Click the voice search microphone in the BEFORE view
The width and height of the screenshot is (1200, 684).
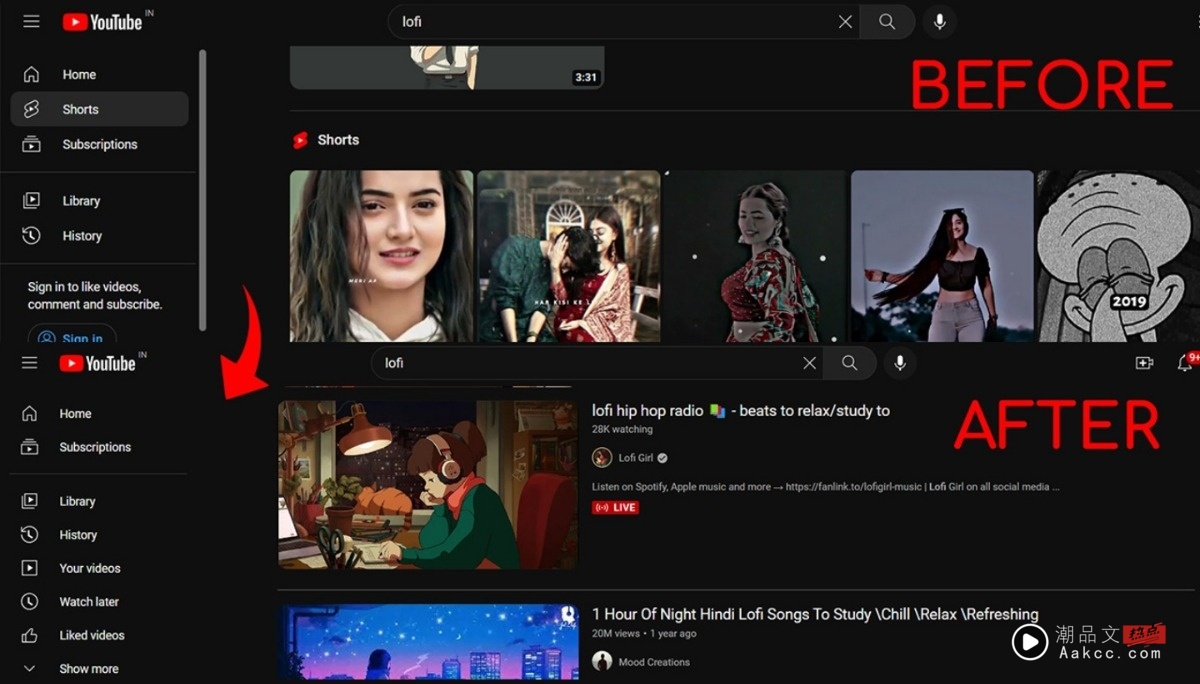[x=939, y=22]
